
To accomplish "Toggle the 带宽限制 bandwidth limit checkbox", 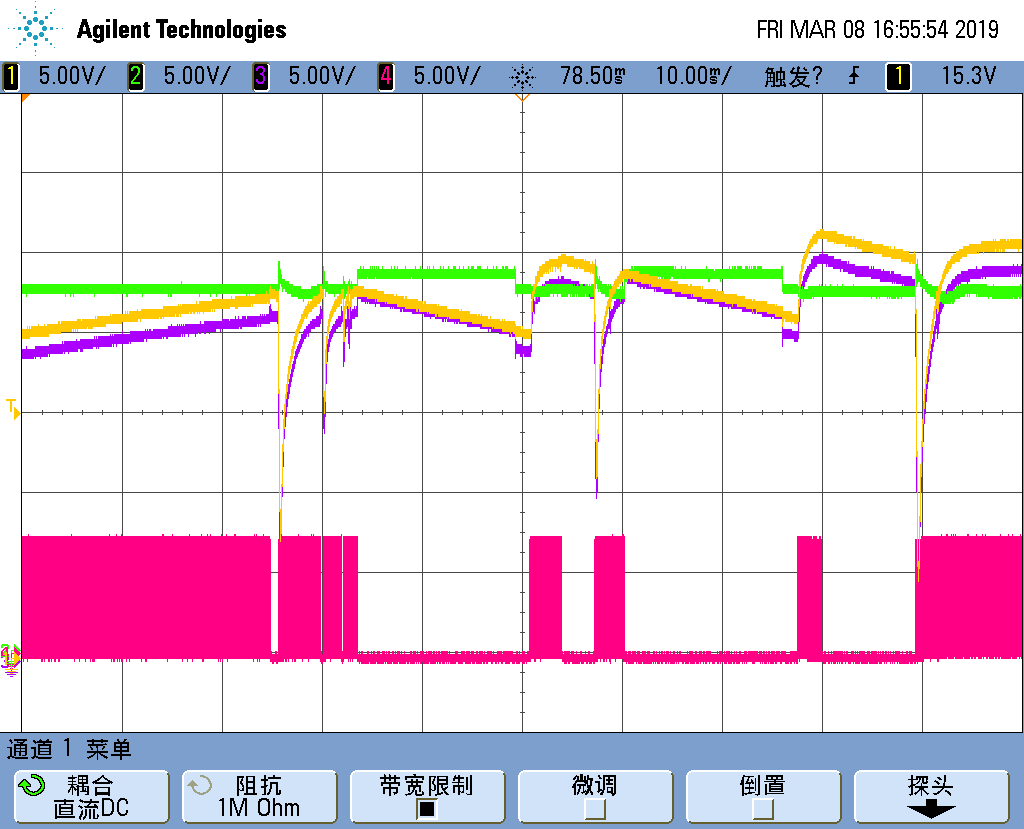I will coord(426,809).
